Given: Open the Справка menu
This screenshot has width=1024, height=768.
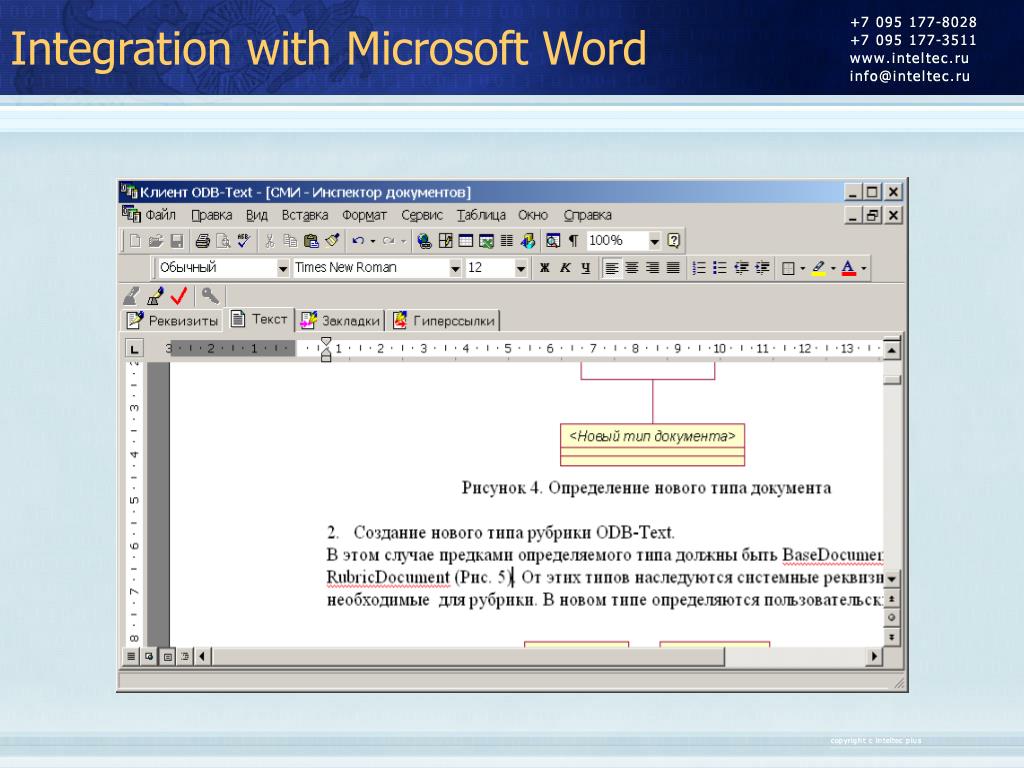Looking at the screenshot, I should click(x=588, y=215).
